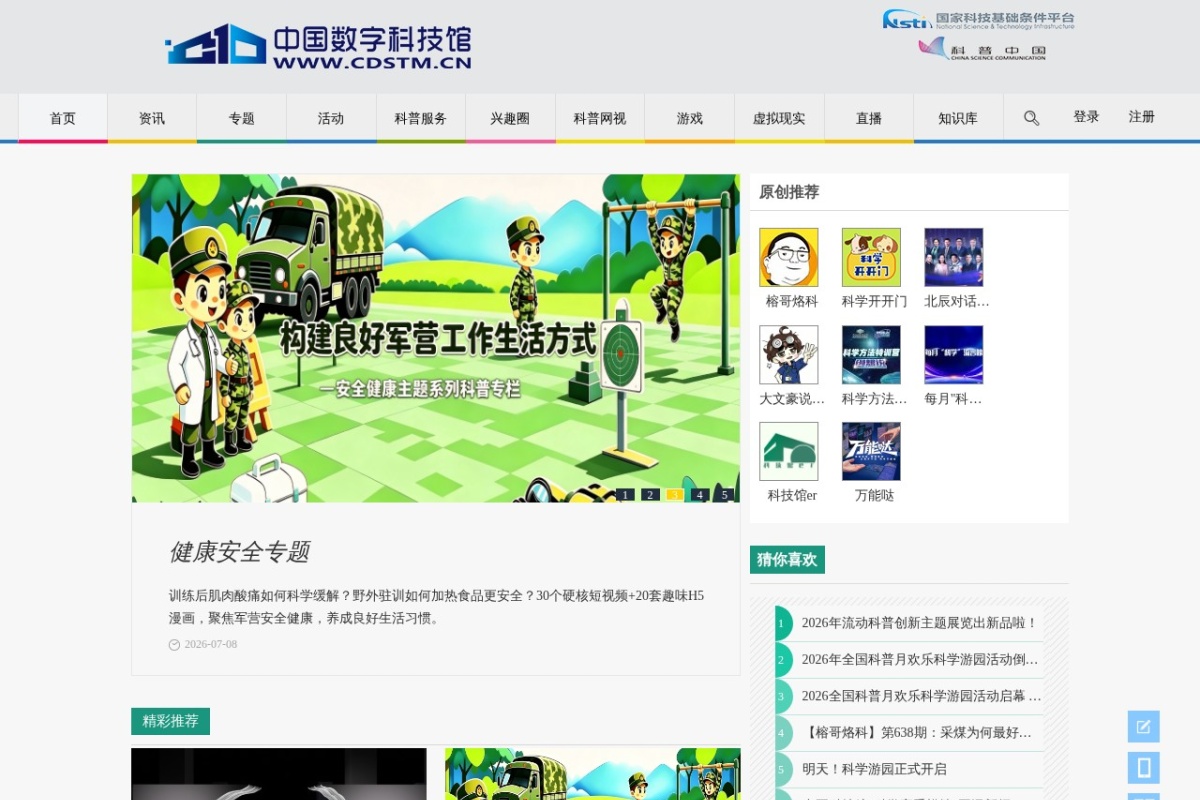The image size is (1200, 800).
Task: Click the 训练后肌肉酸痛 article summary text
Action: [x=437, y=607]
